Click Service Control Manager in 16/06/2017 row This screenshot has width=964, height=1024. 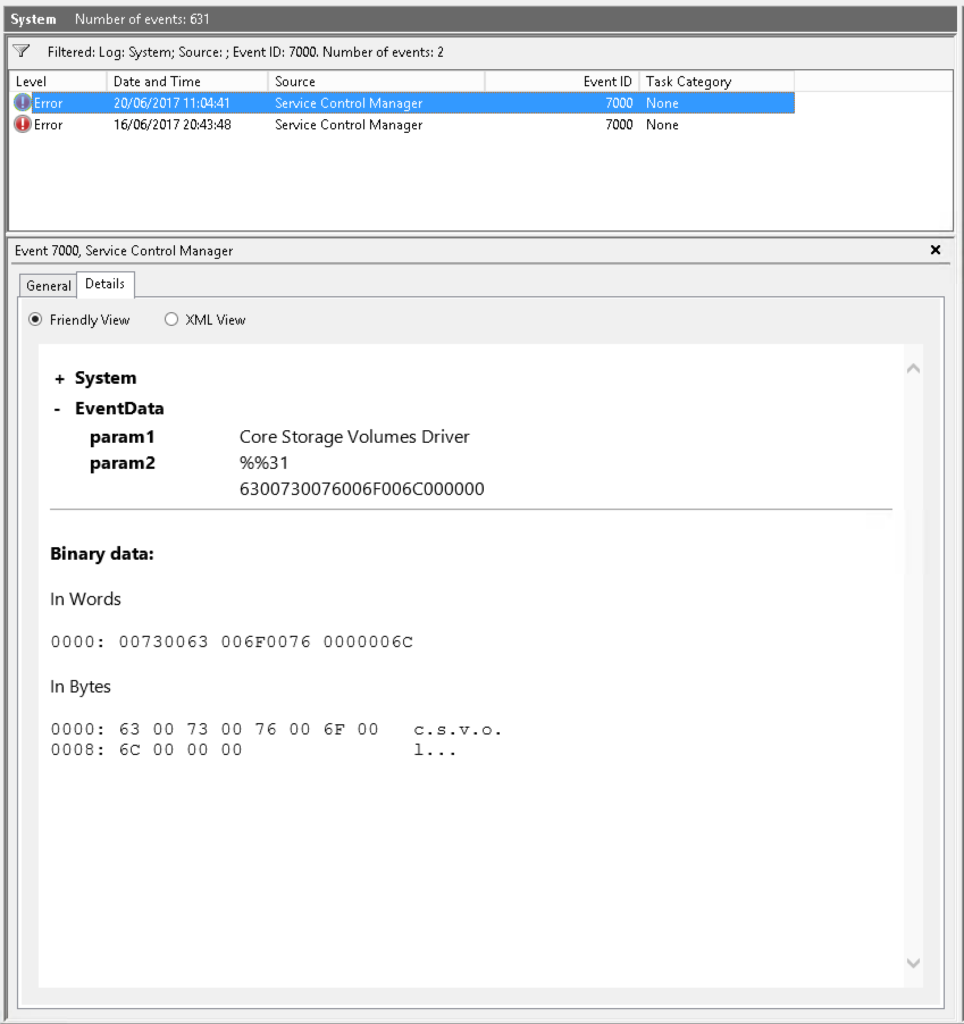point(349,125)
